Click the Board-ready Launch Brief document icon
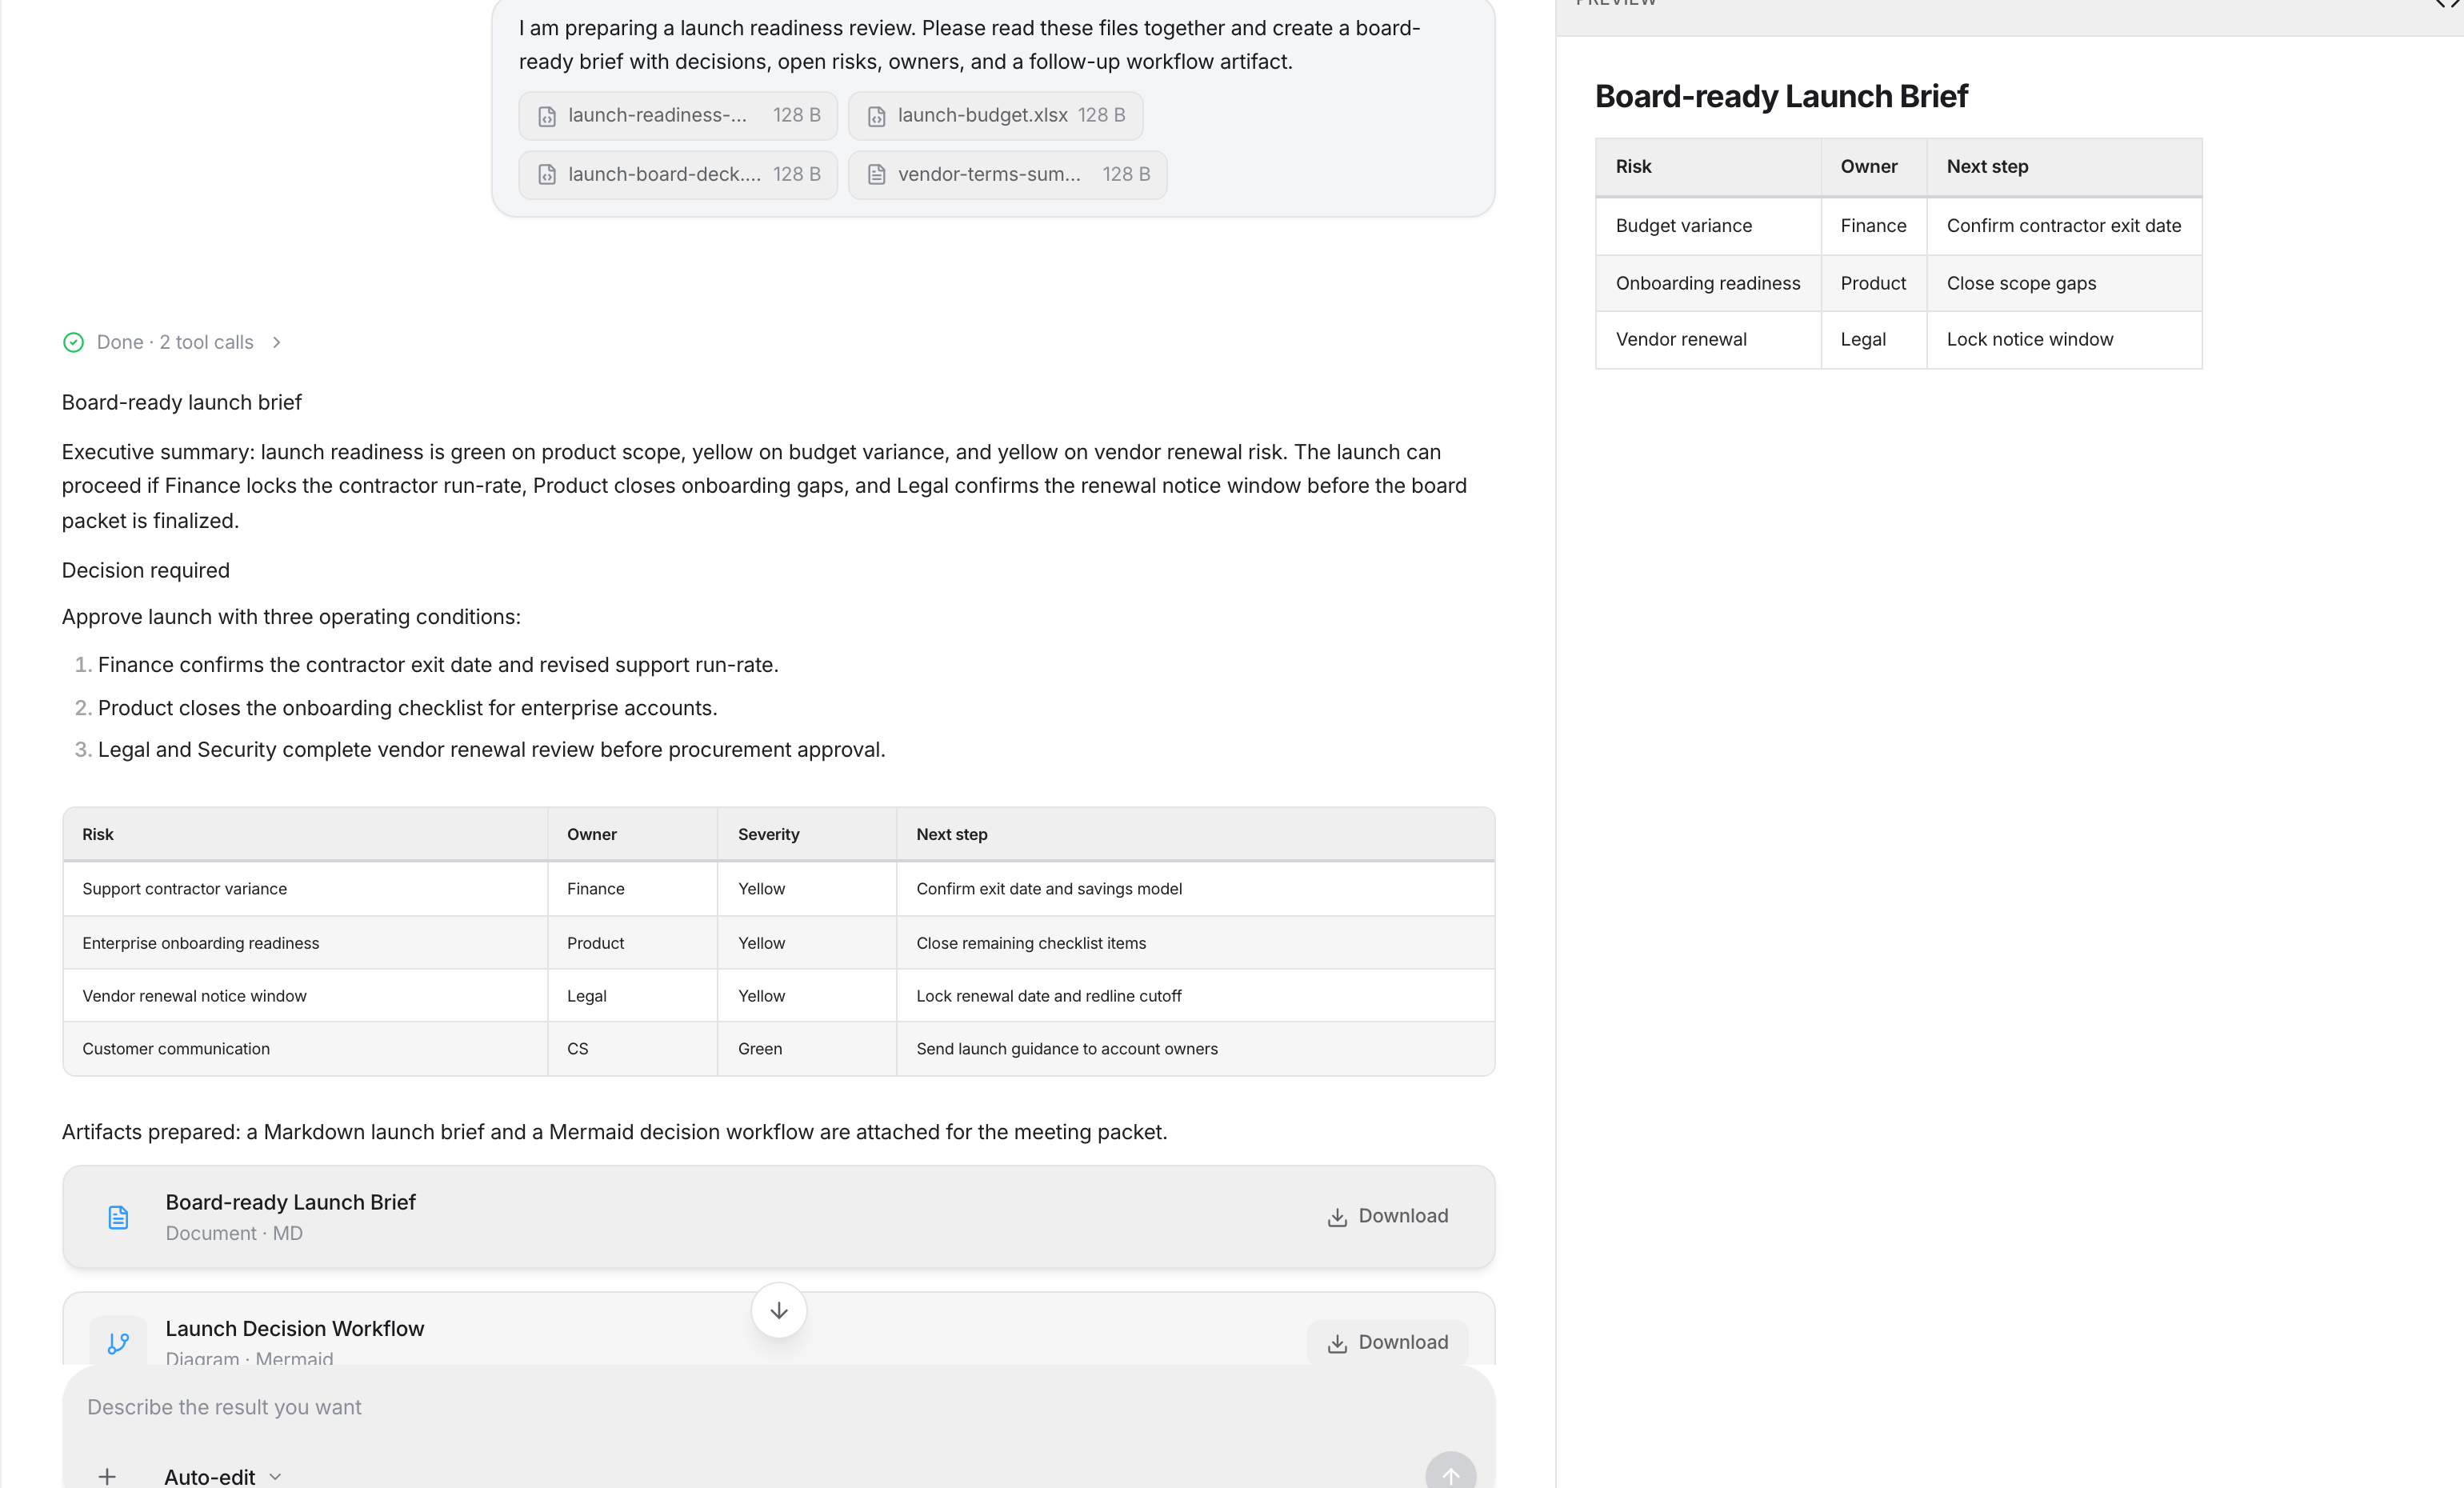This screenshot has width=2464, height=1488. coord(118,1217)
